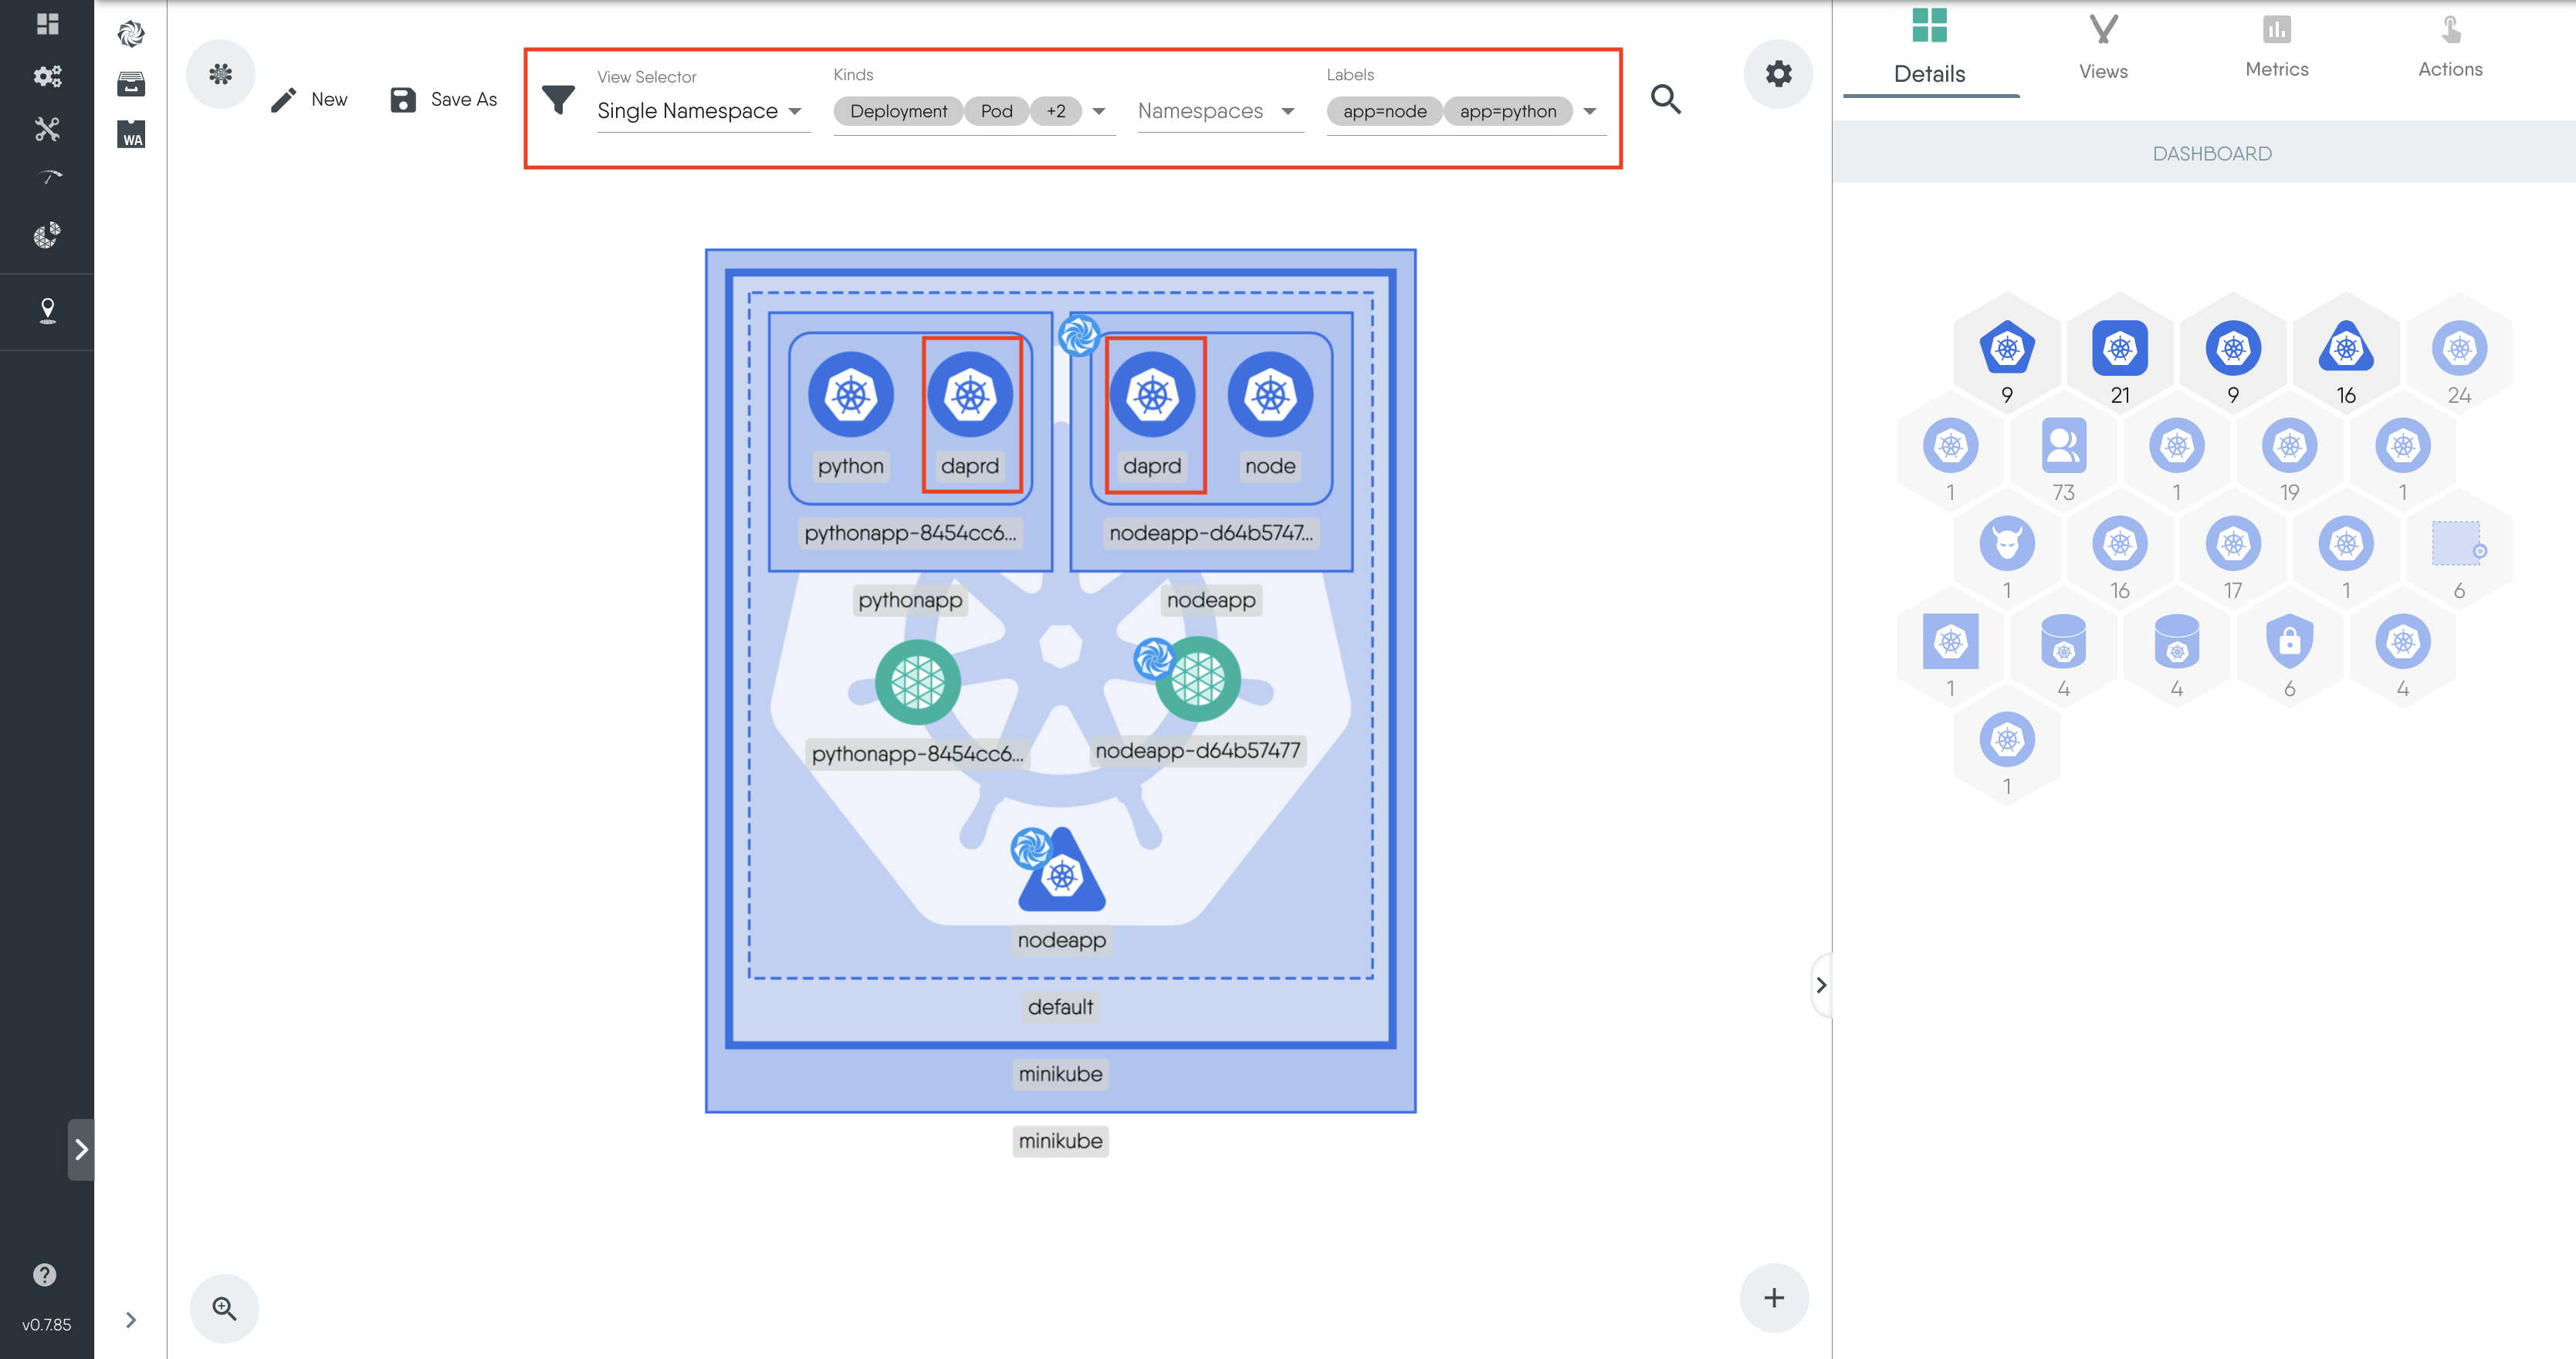Expand the Kinds dropdown arrow
Image resolution: width=2576 pixels, height=1359 pixels.
coord(1099,111)
